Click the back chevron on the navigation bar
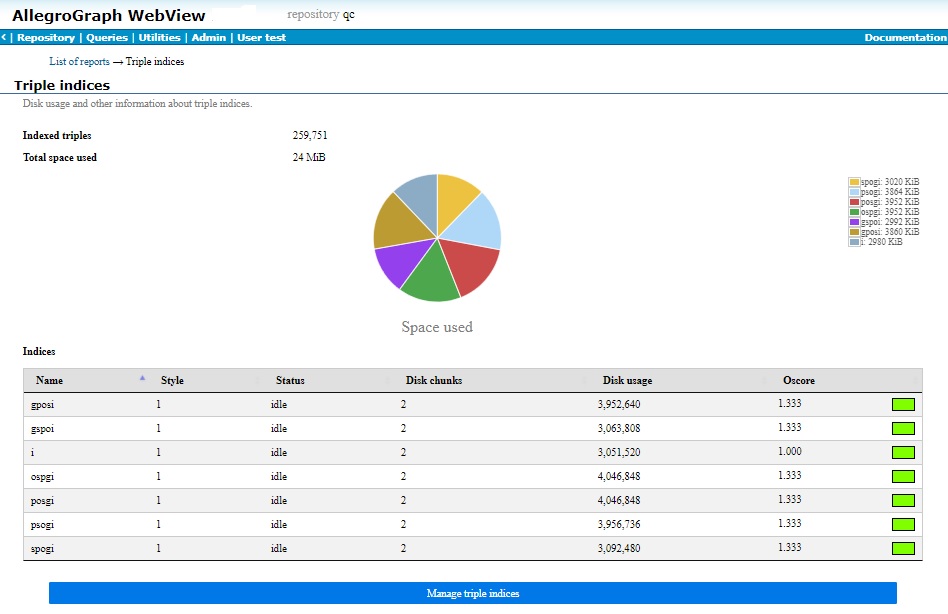Screen dimensions: 948x614 [4, 37]
